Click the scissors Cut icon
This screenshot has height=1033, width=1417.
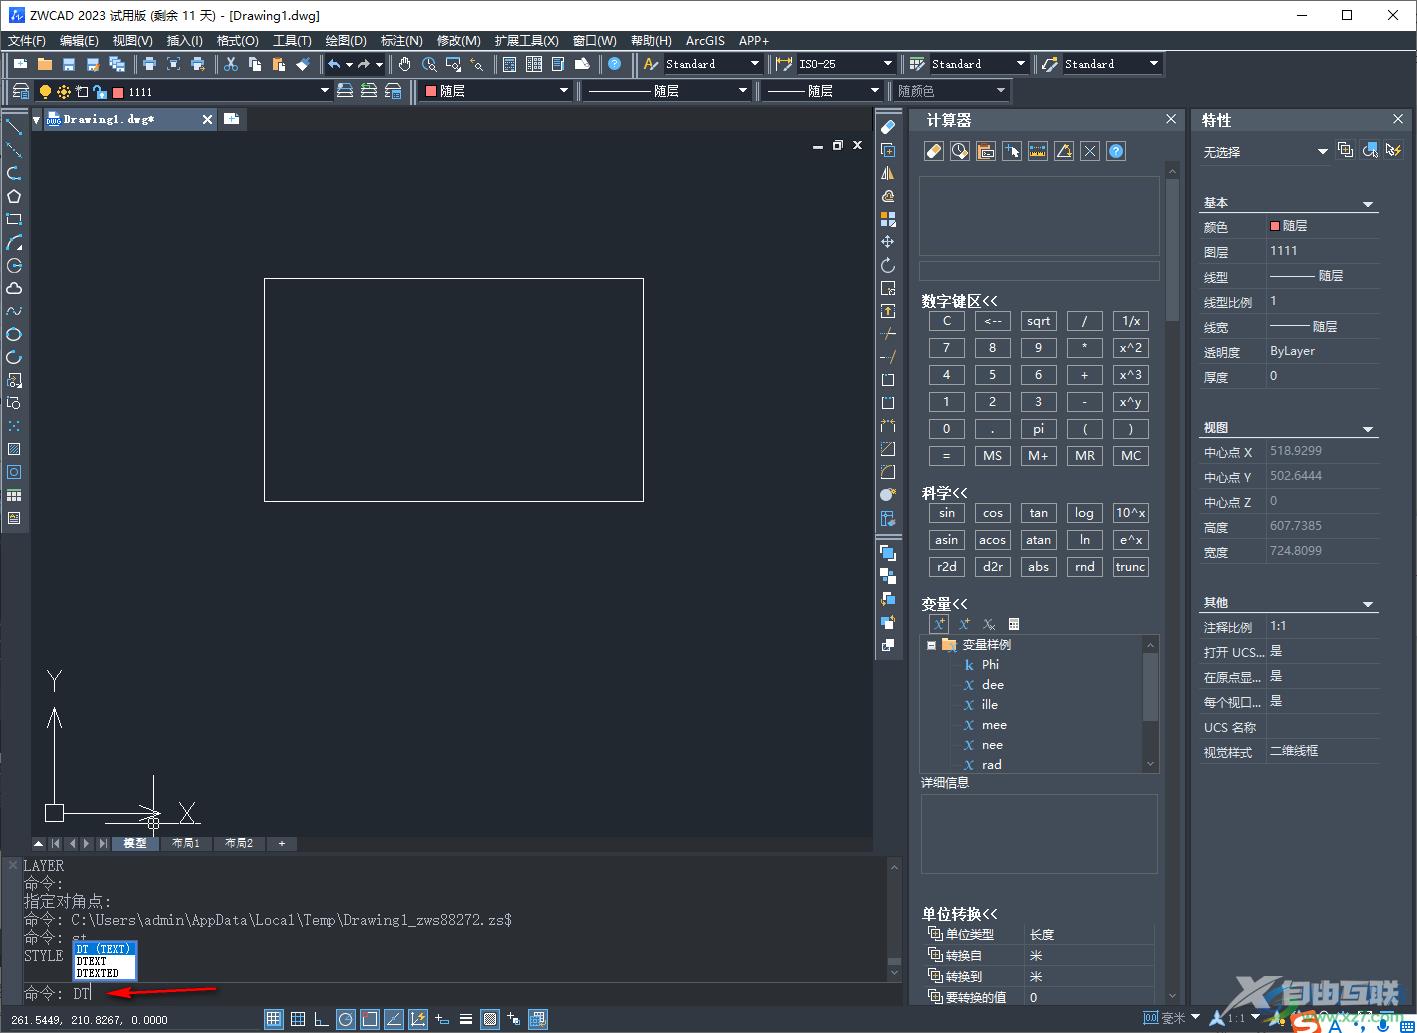231,64
